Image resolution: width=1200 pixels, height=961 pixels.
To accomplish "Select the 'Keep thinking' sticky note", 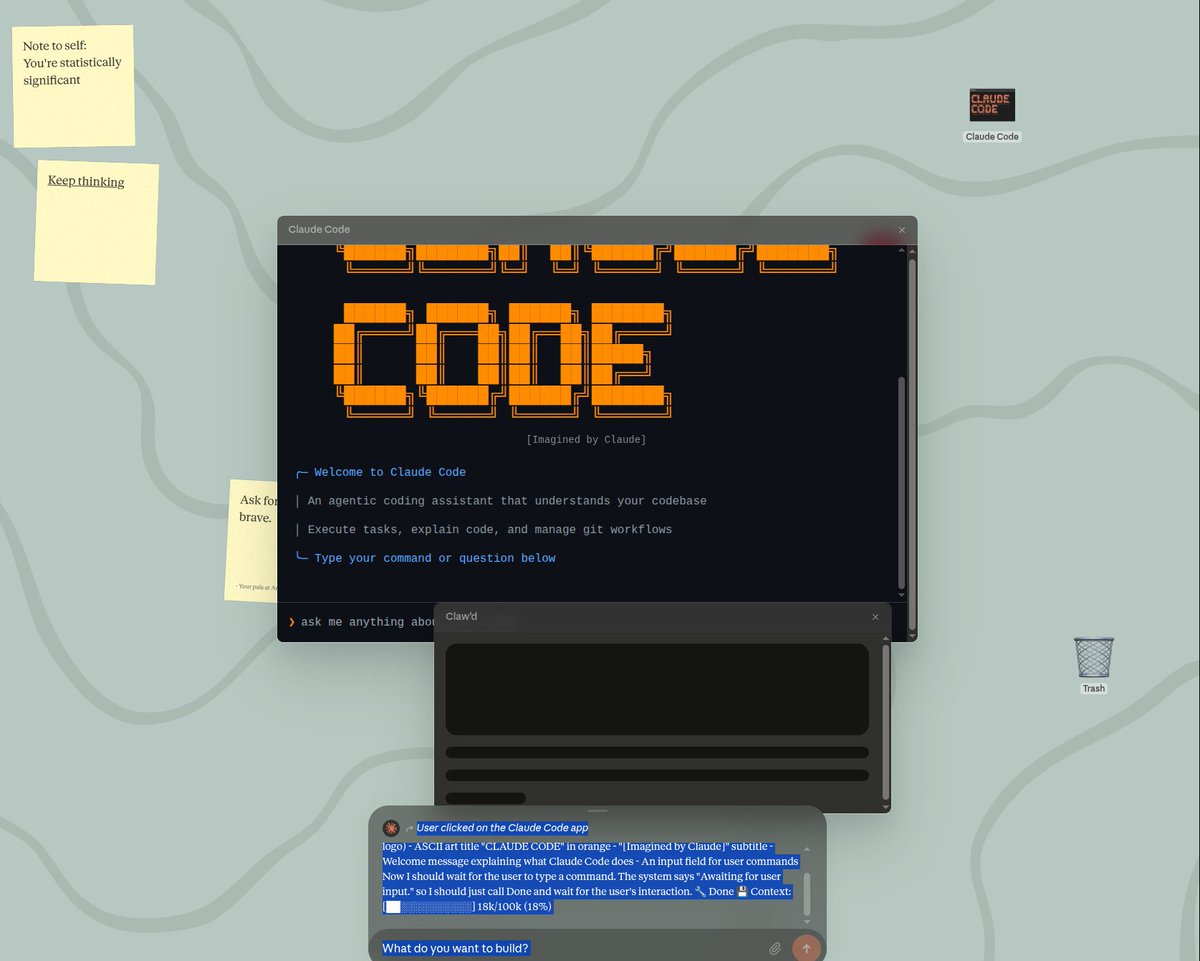I will coord(97,223).
